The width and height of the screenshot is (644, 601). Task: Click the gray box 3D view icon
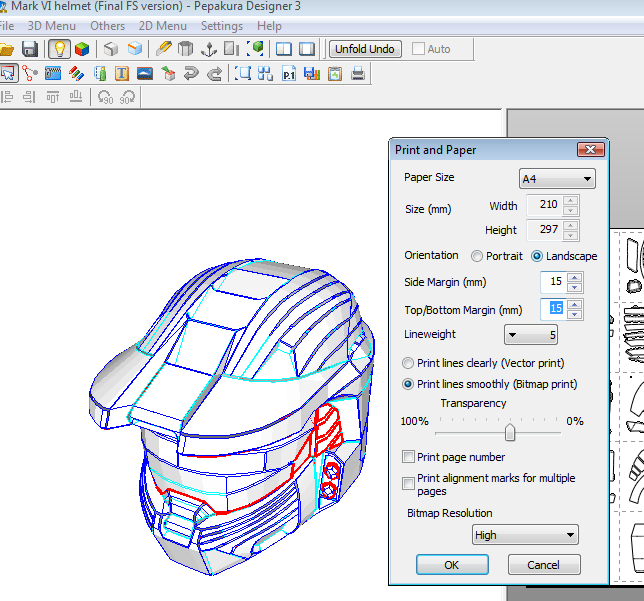pos(111,49)
